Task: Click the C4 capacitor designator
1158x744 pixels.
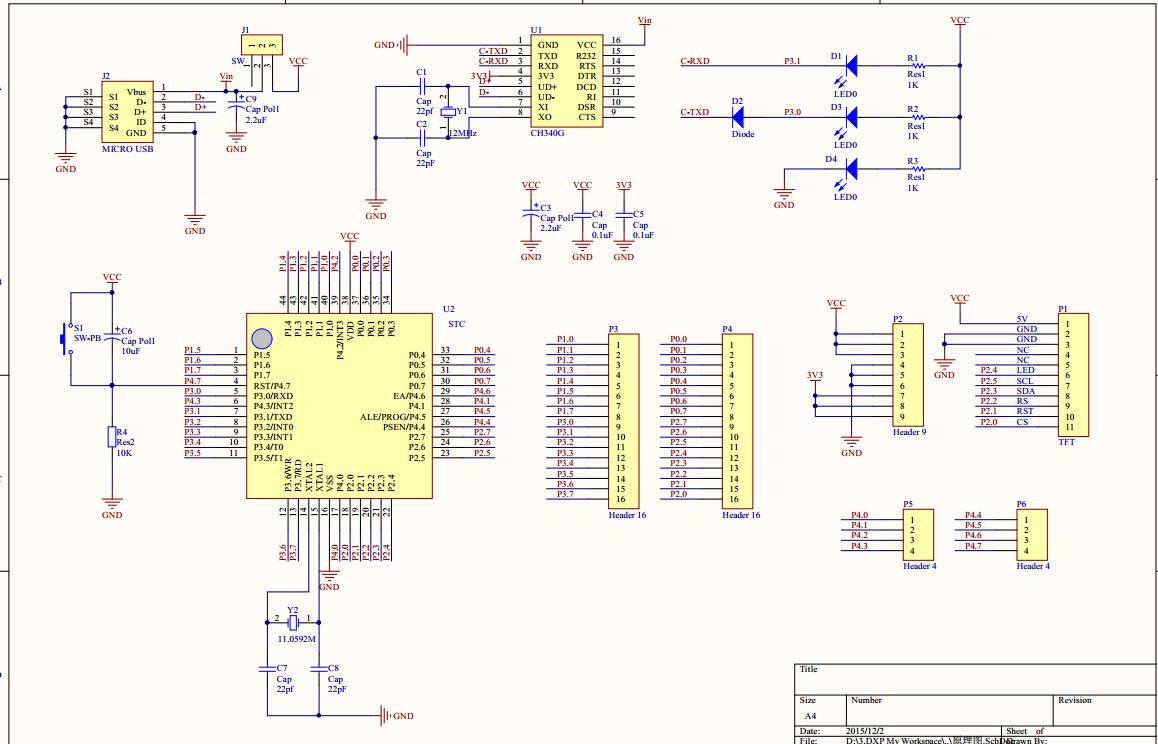Action: tap(597, 214)
